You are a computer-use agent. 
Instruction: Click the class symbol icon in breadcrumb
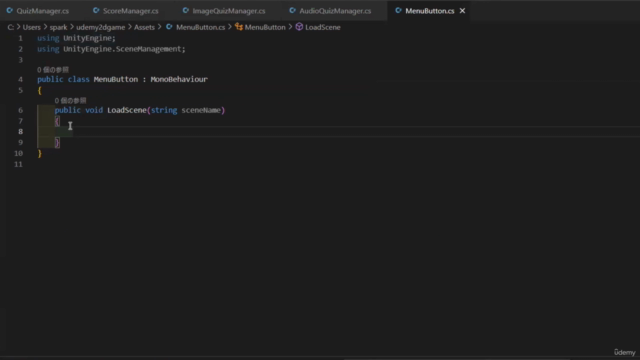[239, 27]
